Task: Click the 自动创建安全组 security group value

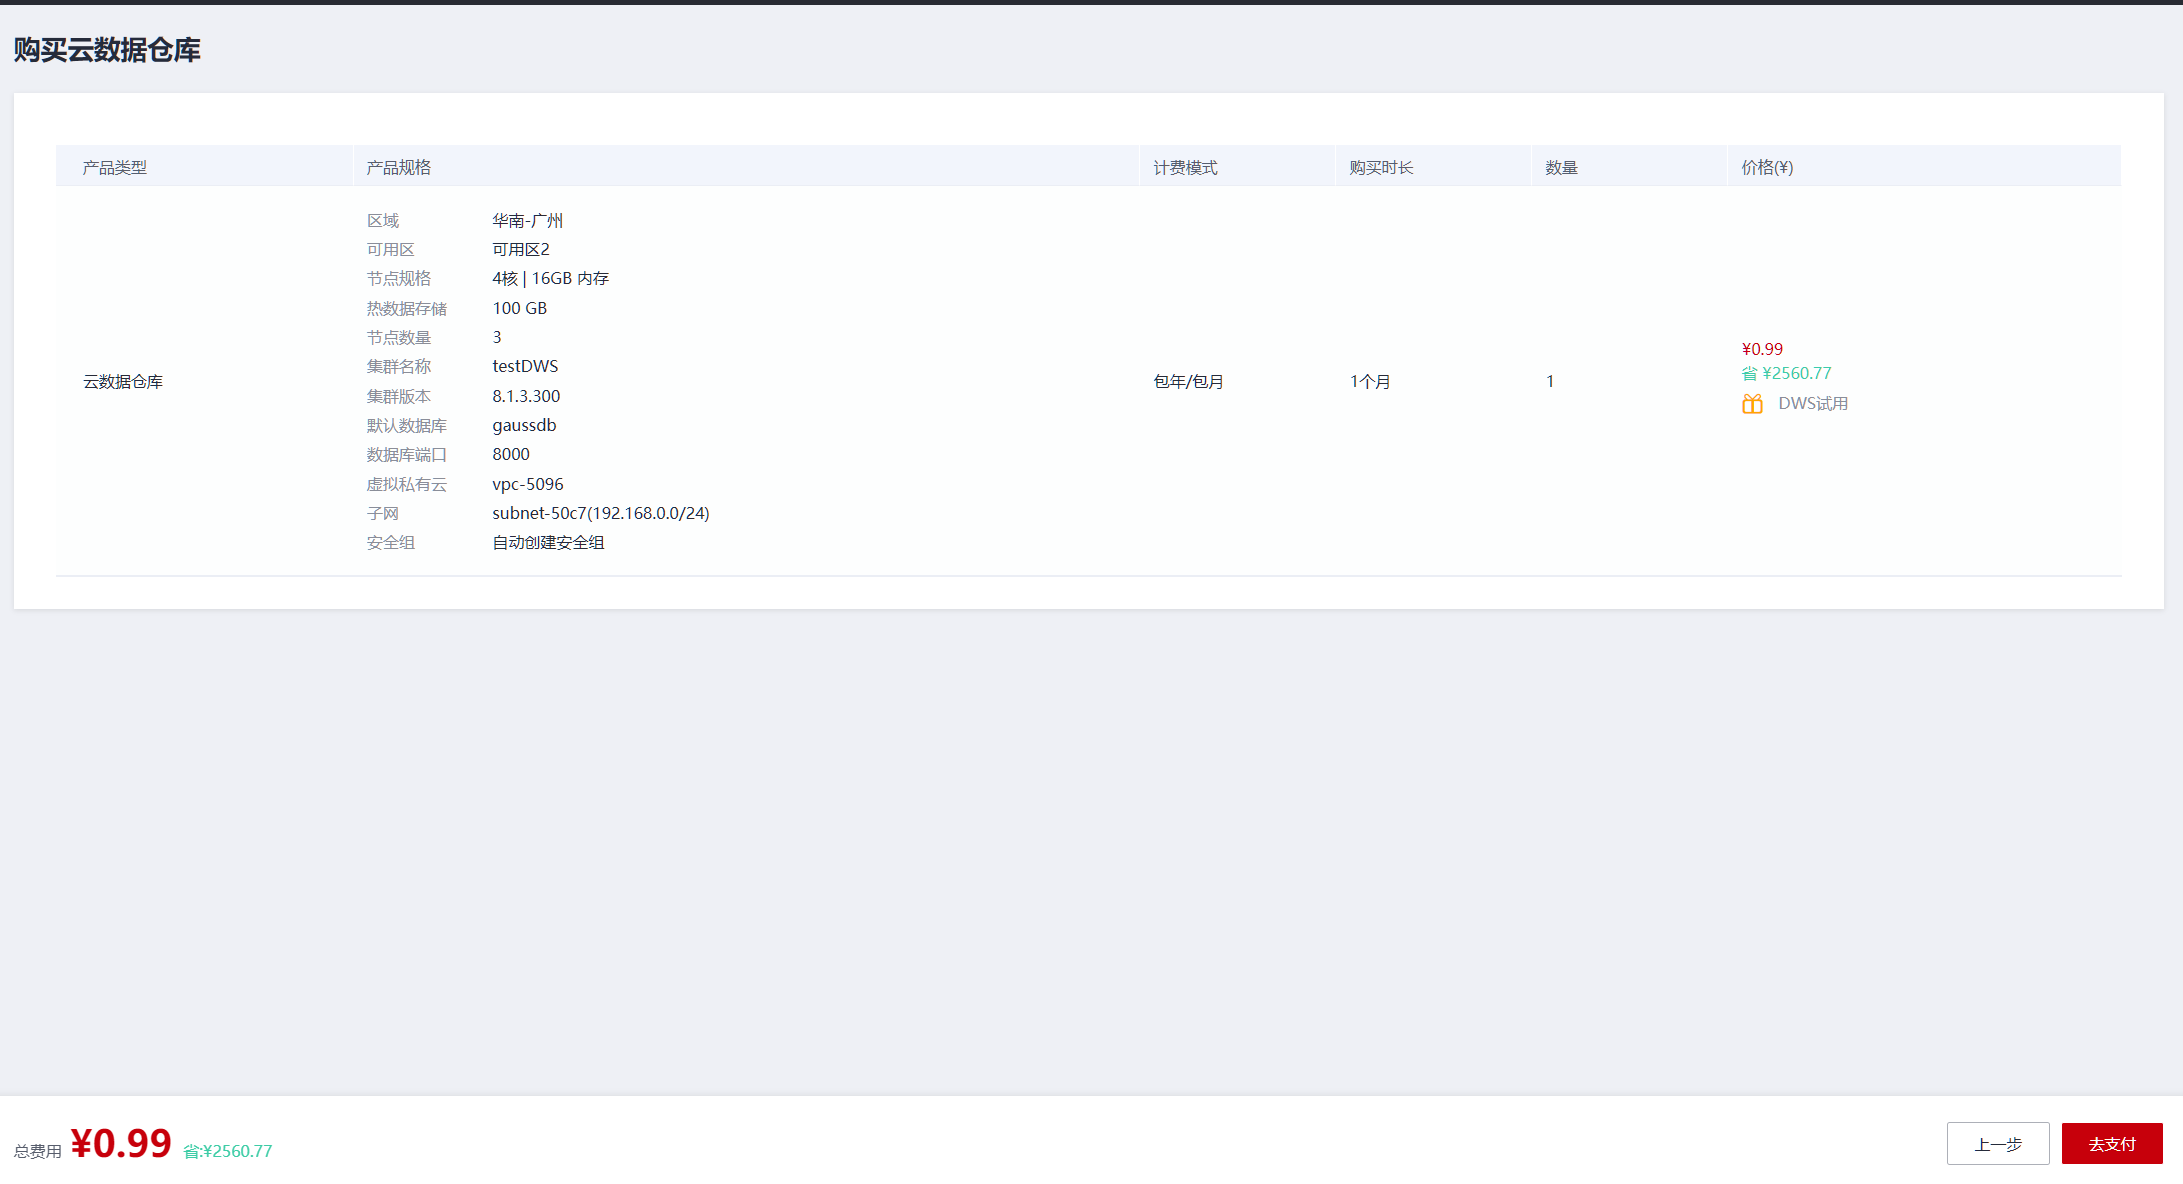Action: (548, 543)
